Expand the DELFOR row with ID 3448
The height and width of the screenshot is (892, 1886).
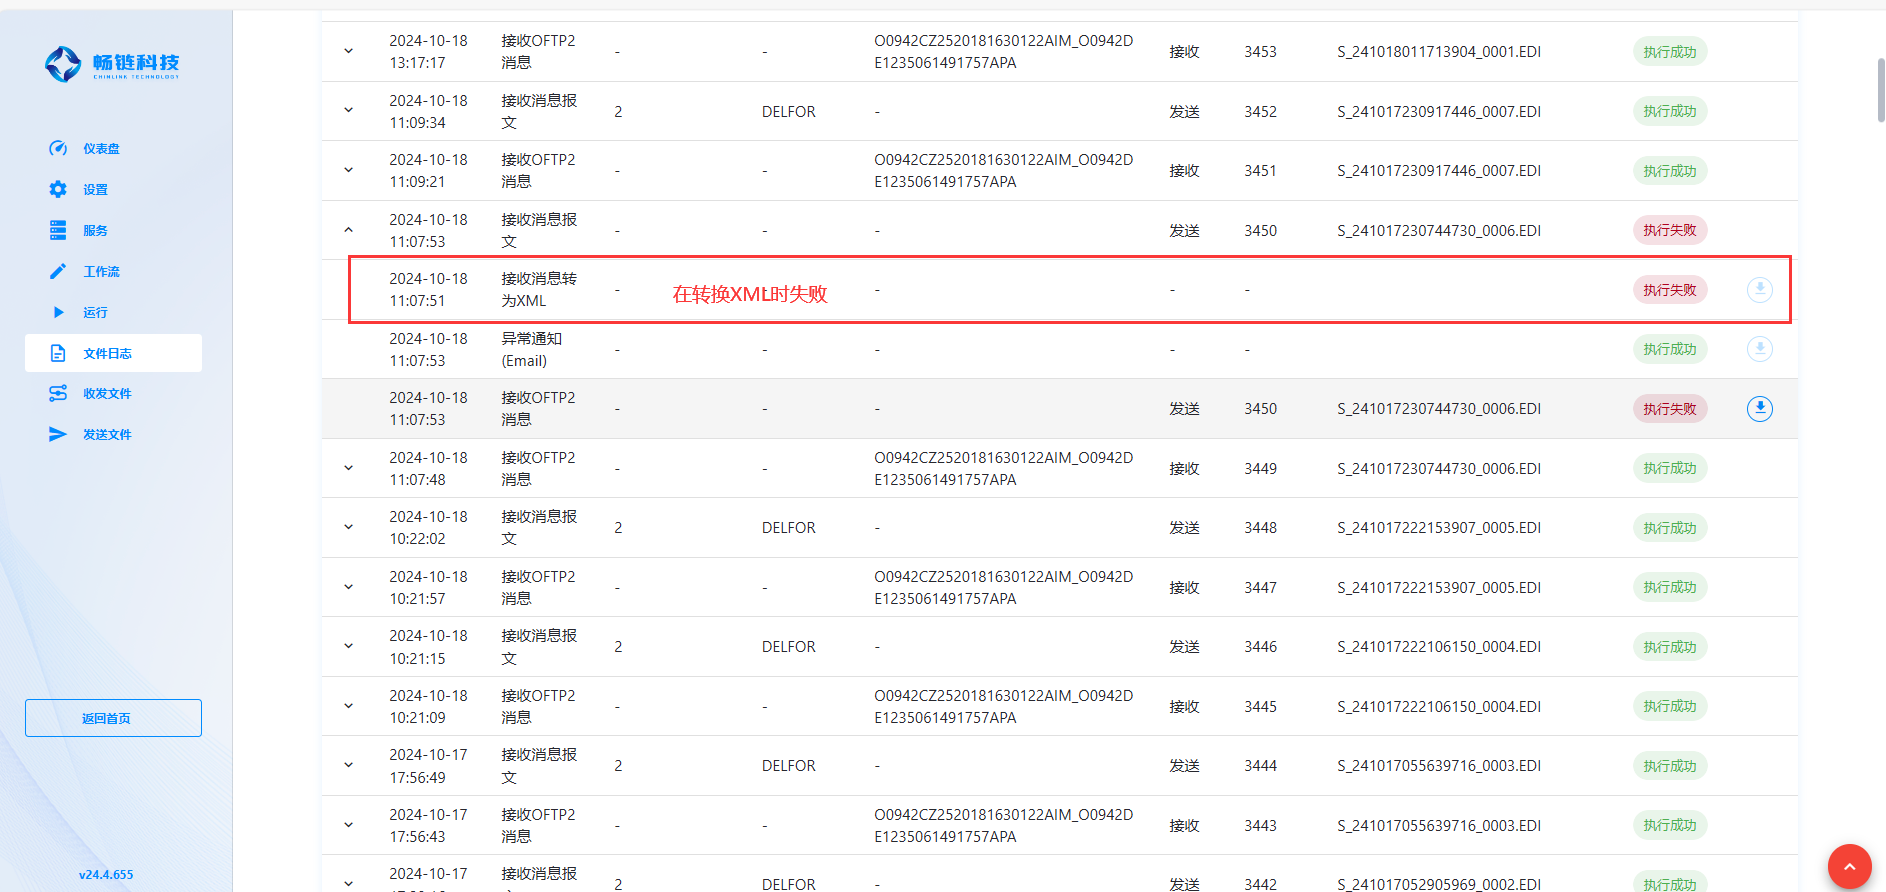[x=348, y=527]
